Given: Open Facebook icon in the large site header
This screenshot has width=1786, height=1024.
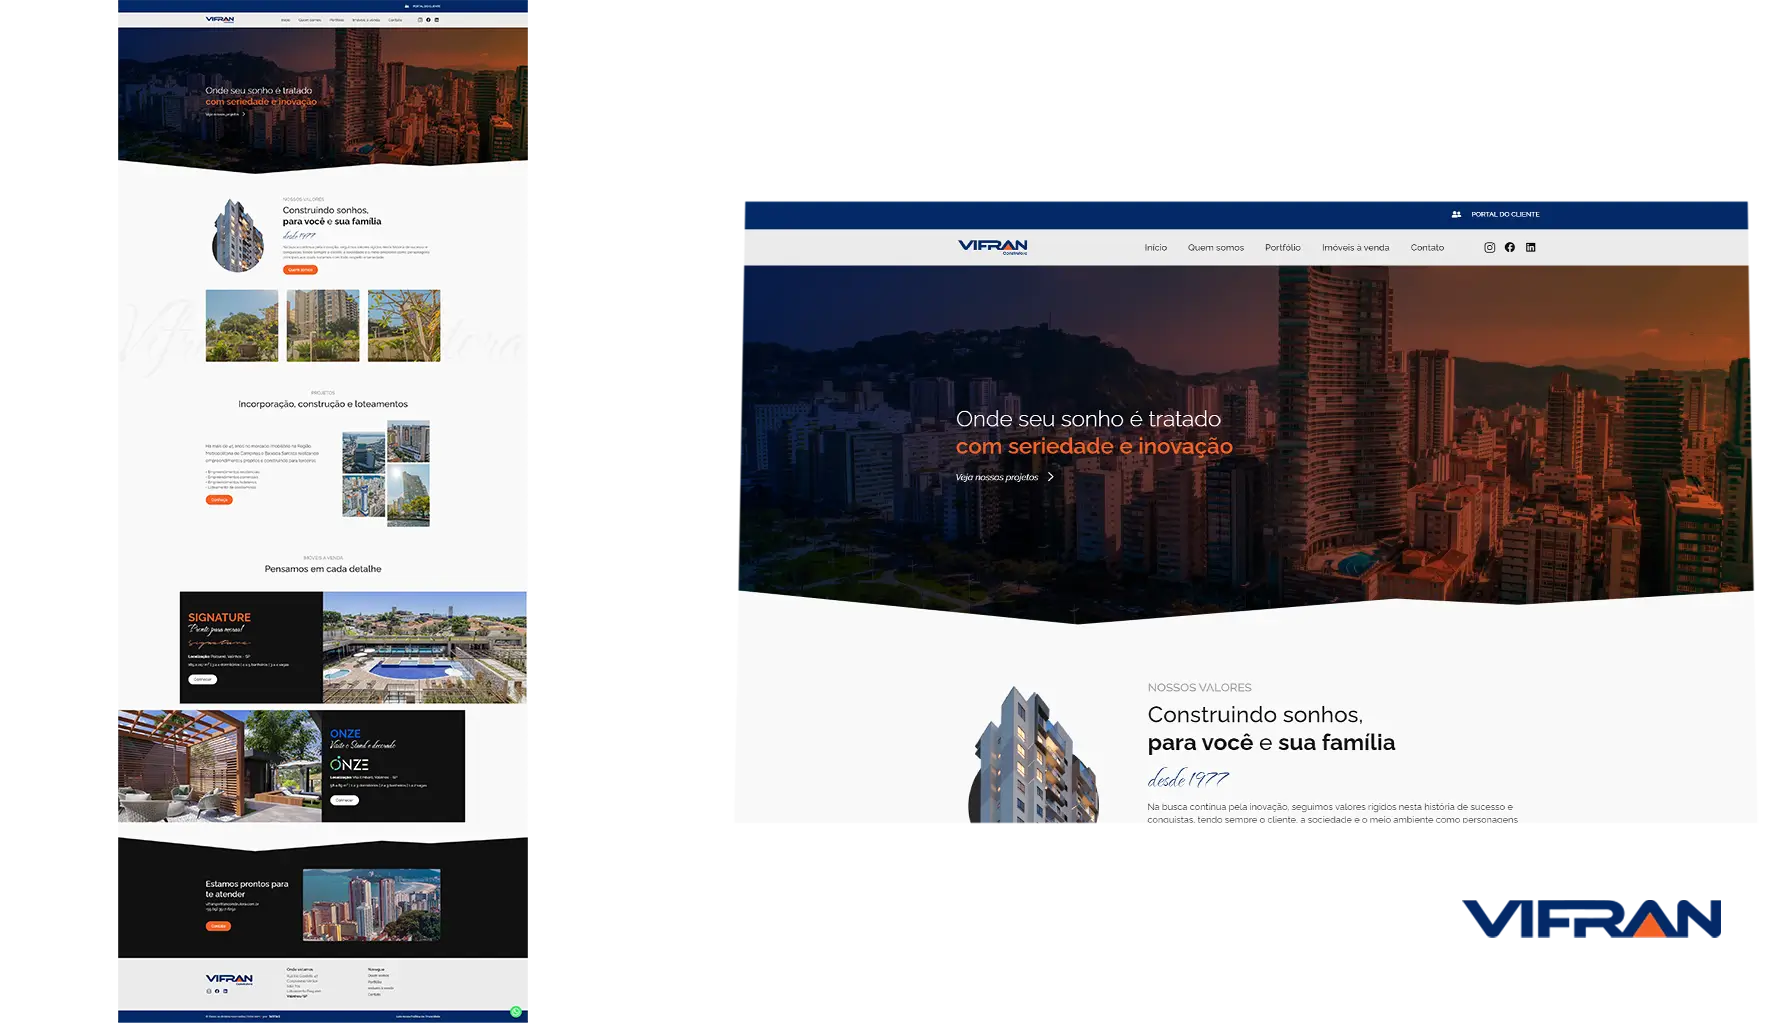Looking at the screenshot, I should tap(1510, 247).
